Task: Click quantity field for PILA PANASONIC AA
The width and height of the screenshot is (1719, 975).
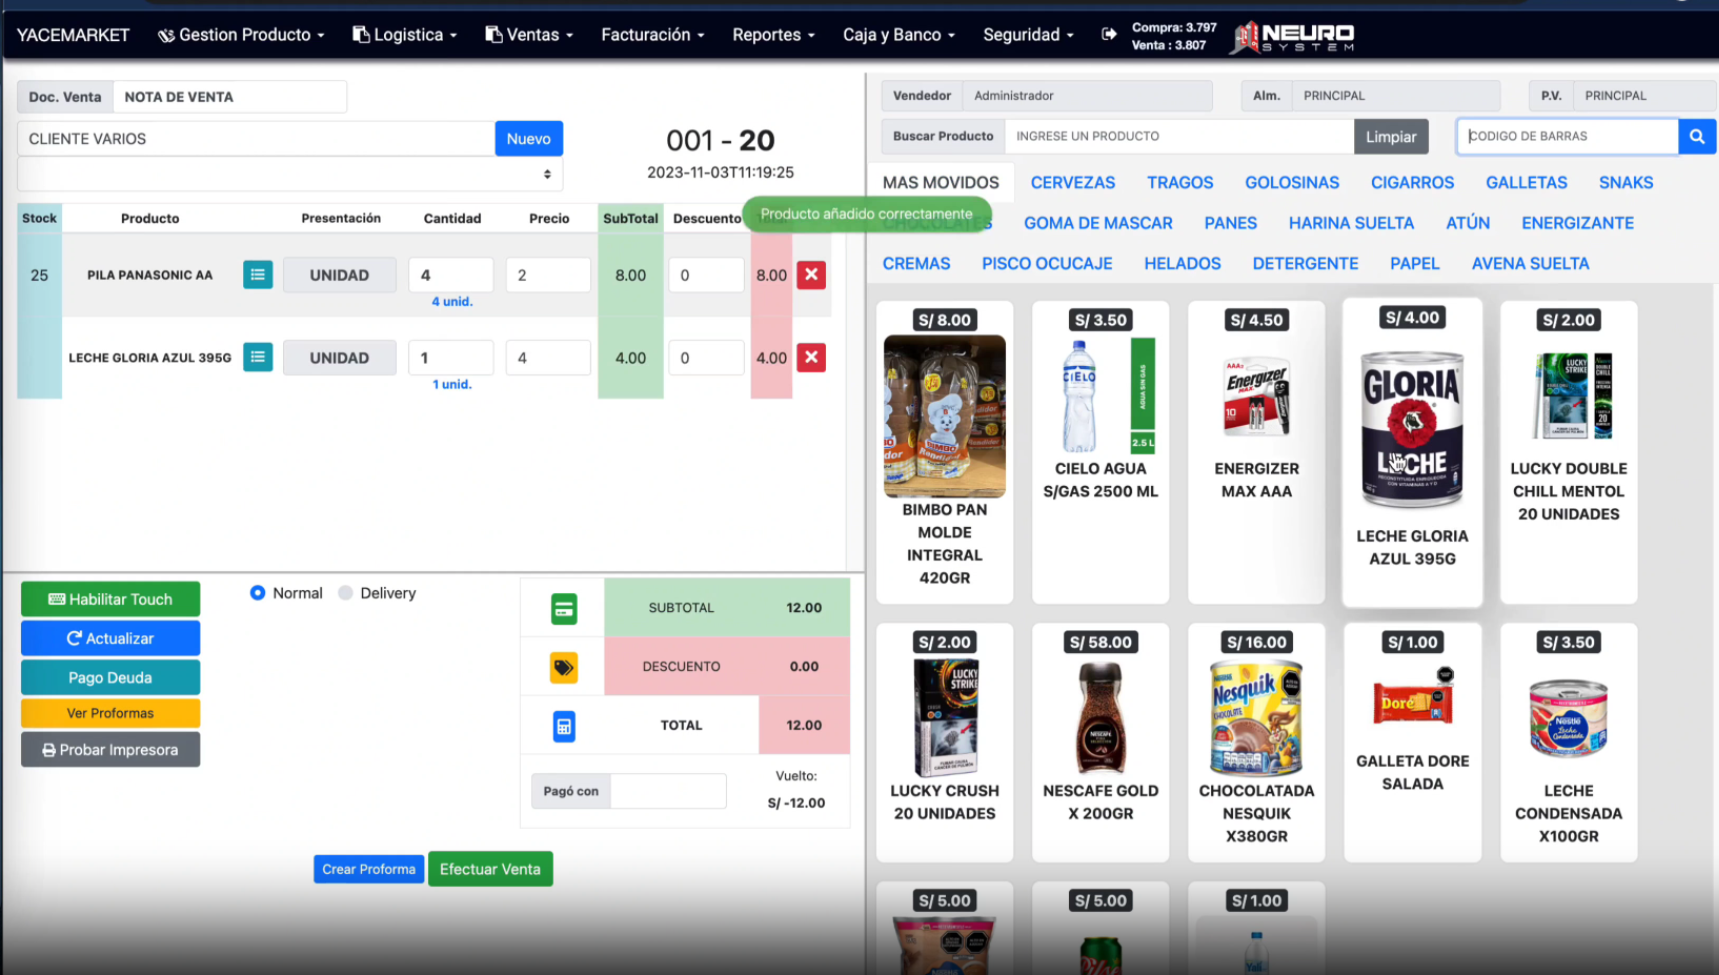Action: pos(450,275)
